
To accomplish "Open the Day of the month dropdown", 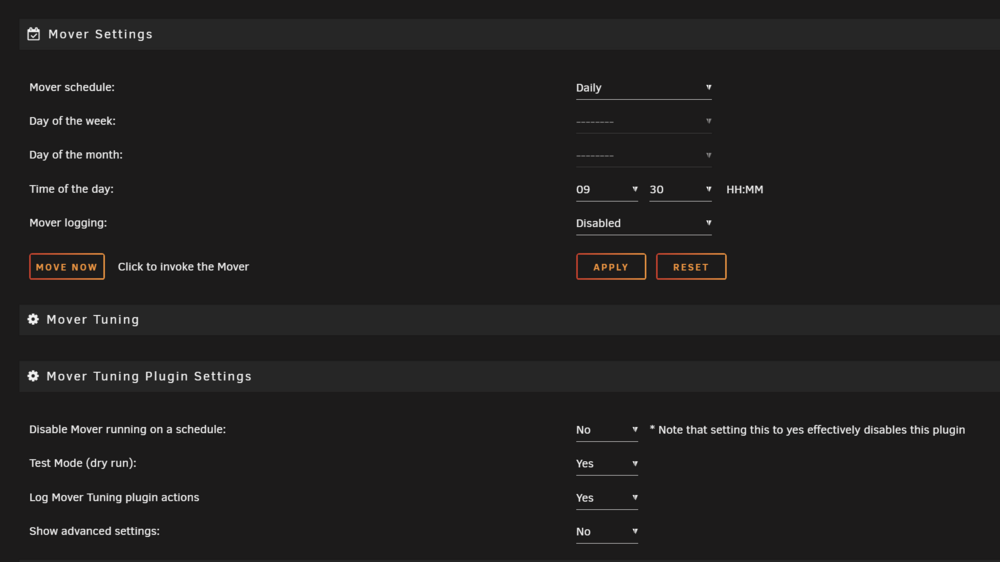I will tap(643, 155).
